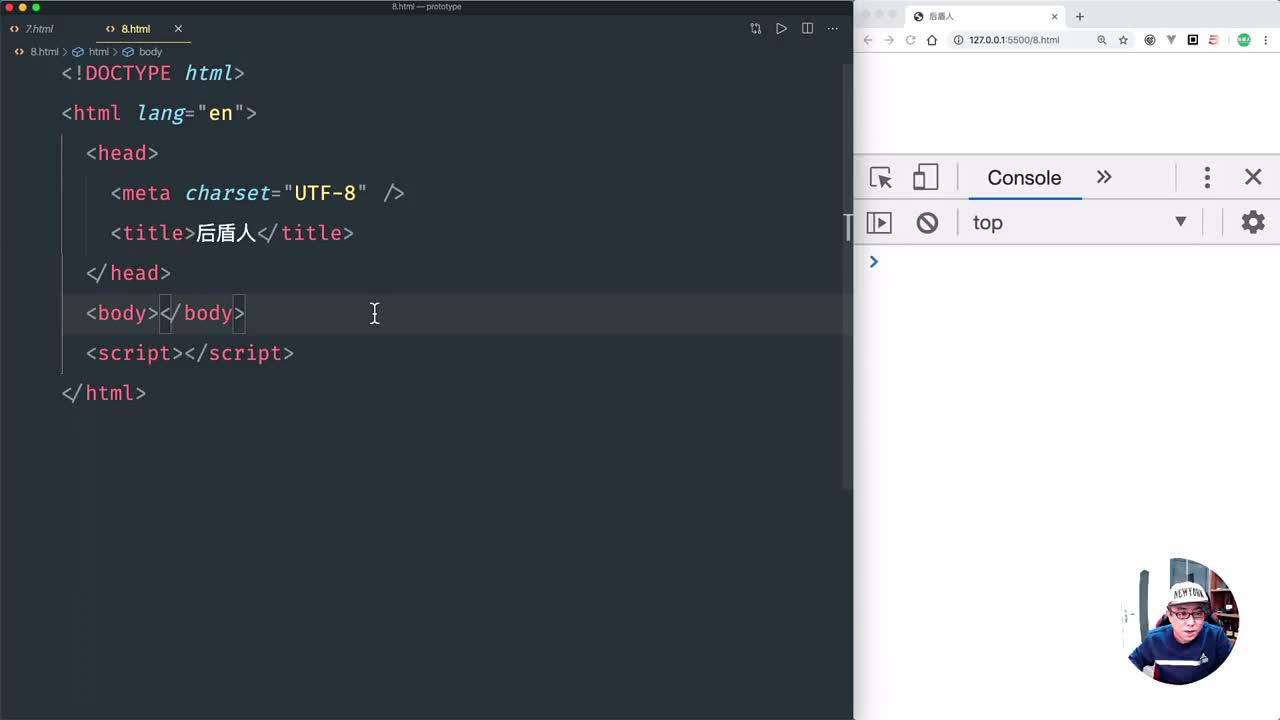Click the "UTF-8" charset value

point(325,193)
